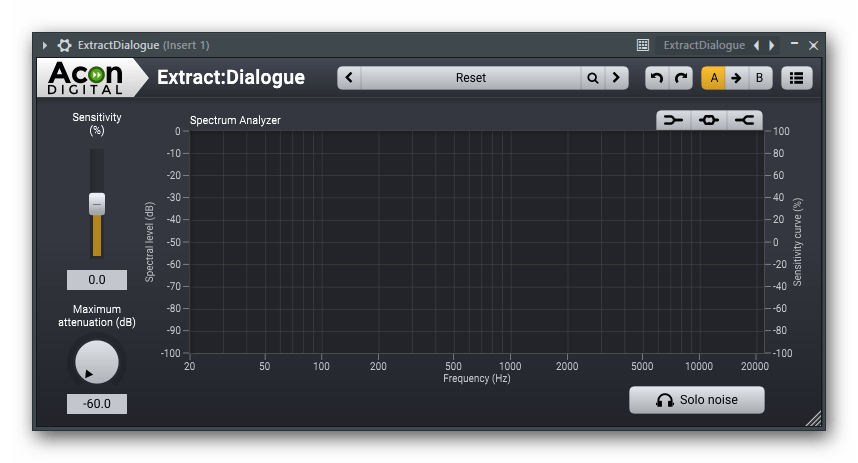Viewport: 858px width, 463px height.
Task: Click the Maximum attenuation (dB) label
Action: click(97, 316)
